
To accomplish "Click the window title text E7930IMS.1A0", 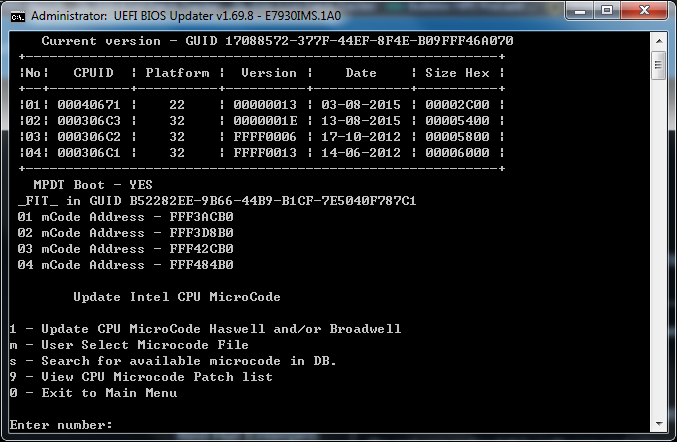I will coord(303,16).
